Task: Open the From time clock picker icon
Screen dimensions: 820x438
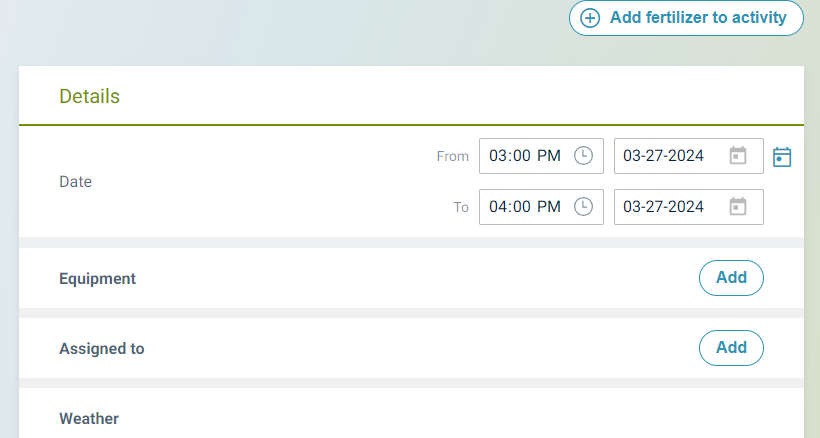Action: [x=583, y=156]
